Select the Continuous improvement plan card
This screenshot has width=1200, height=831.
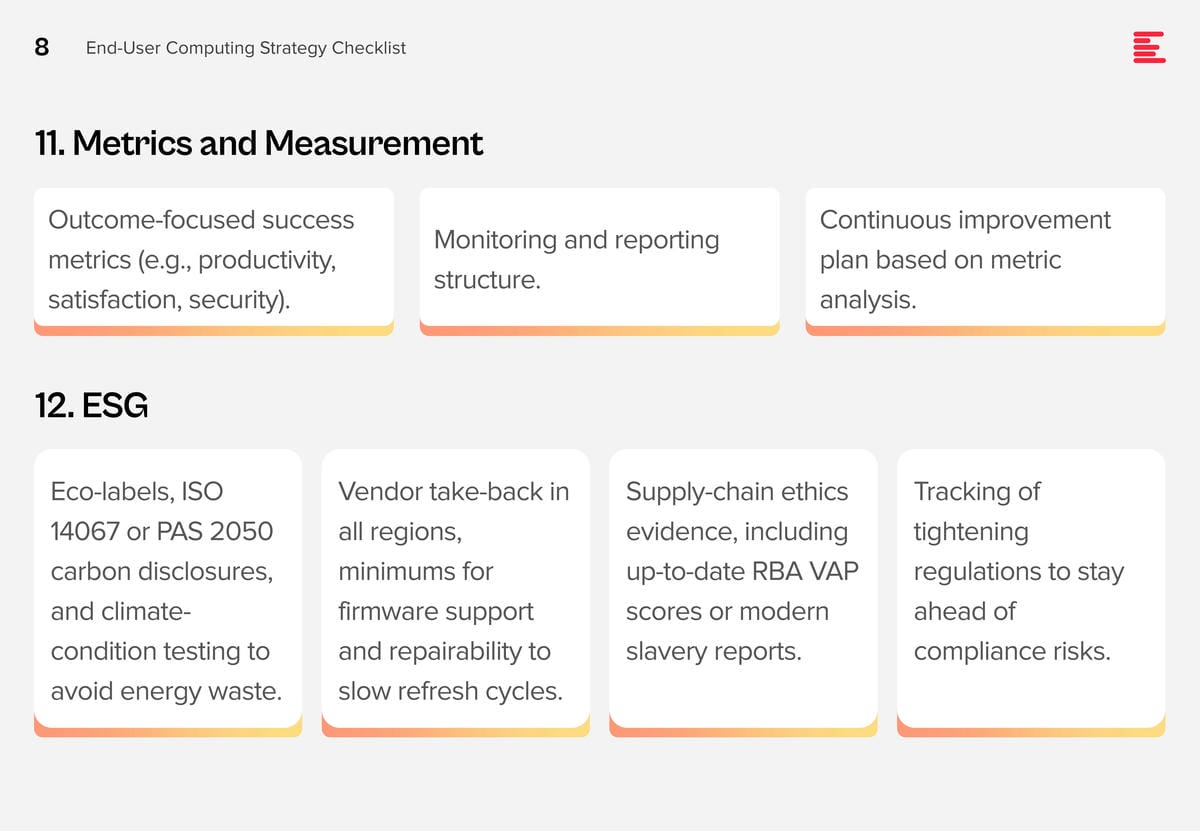click(x=986, y=257)
